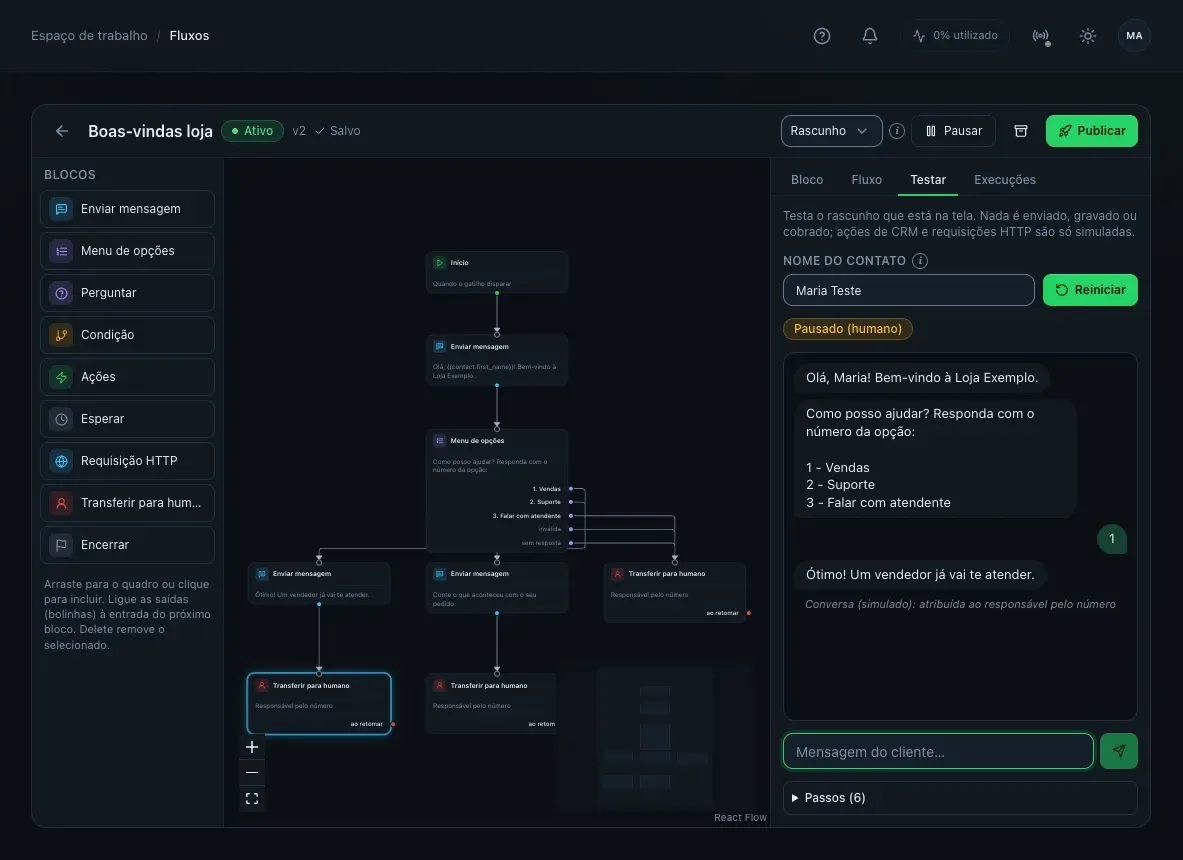Click the Pausado (humano) status badge

[x=847, y=329]
